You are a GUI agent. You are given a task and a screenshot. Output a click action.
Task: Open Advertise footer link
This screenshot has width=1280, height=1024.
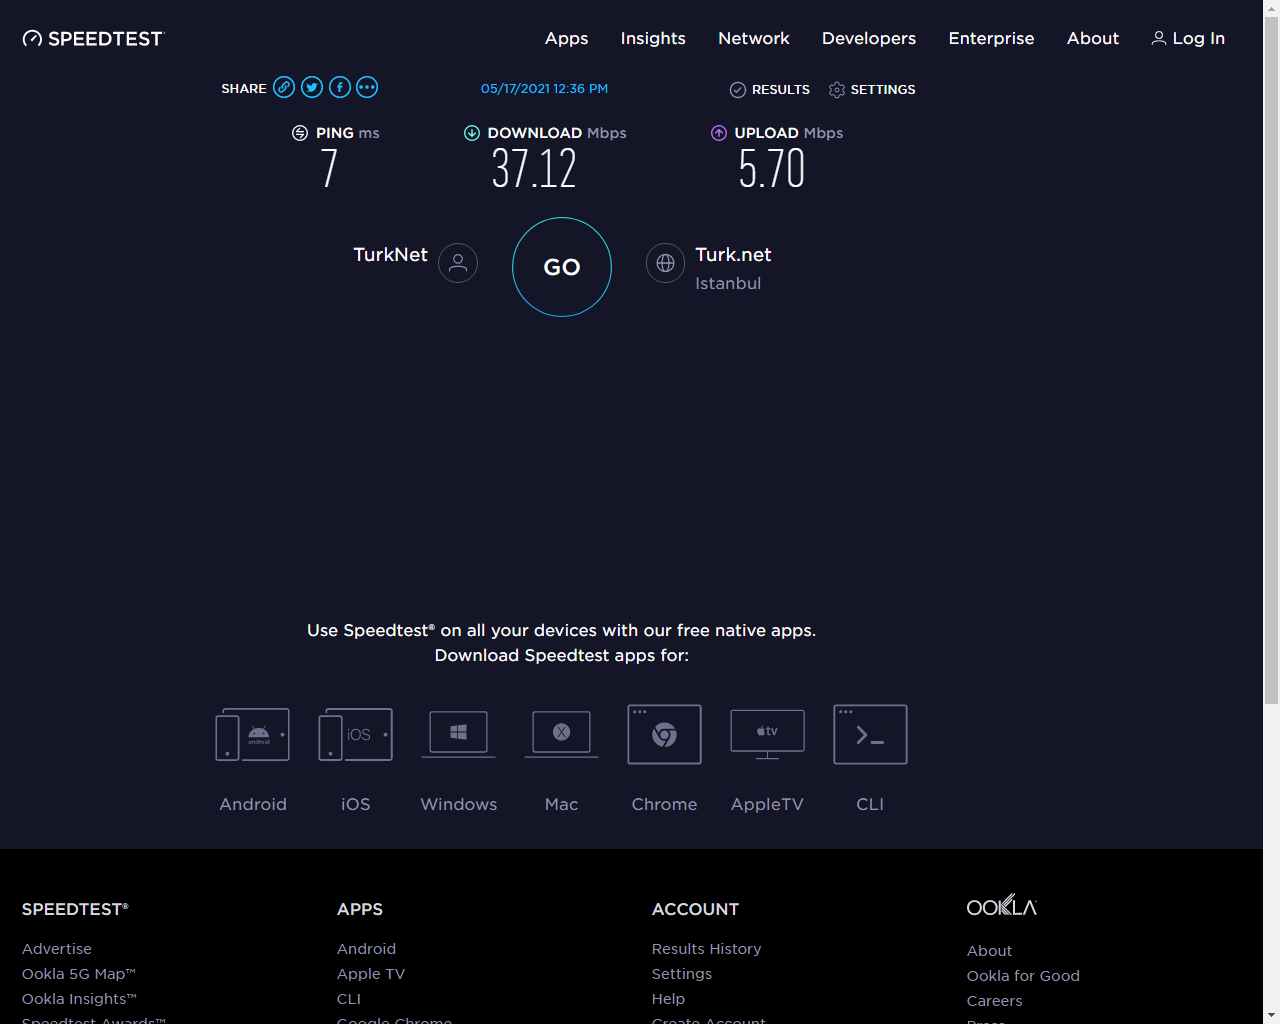(x=57, y=948)
